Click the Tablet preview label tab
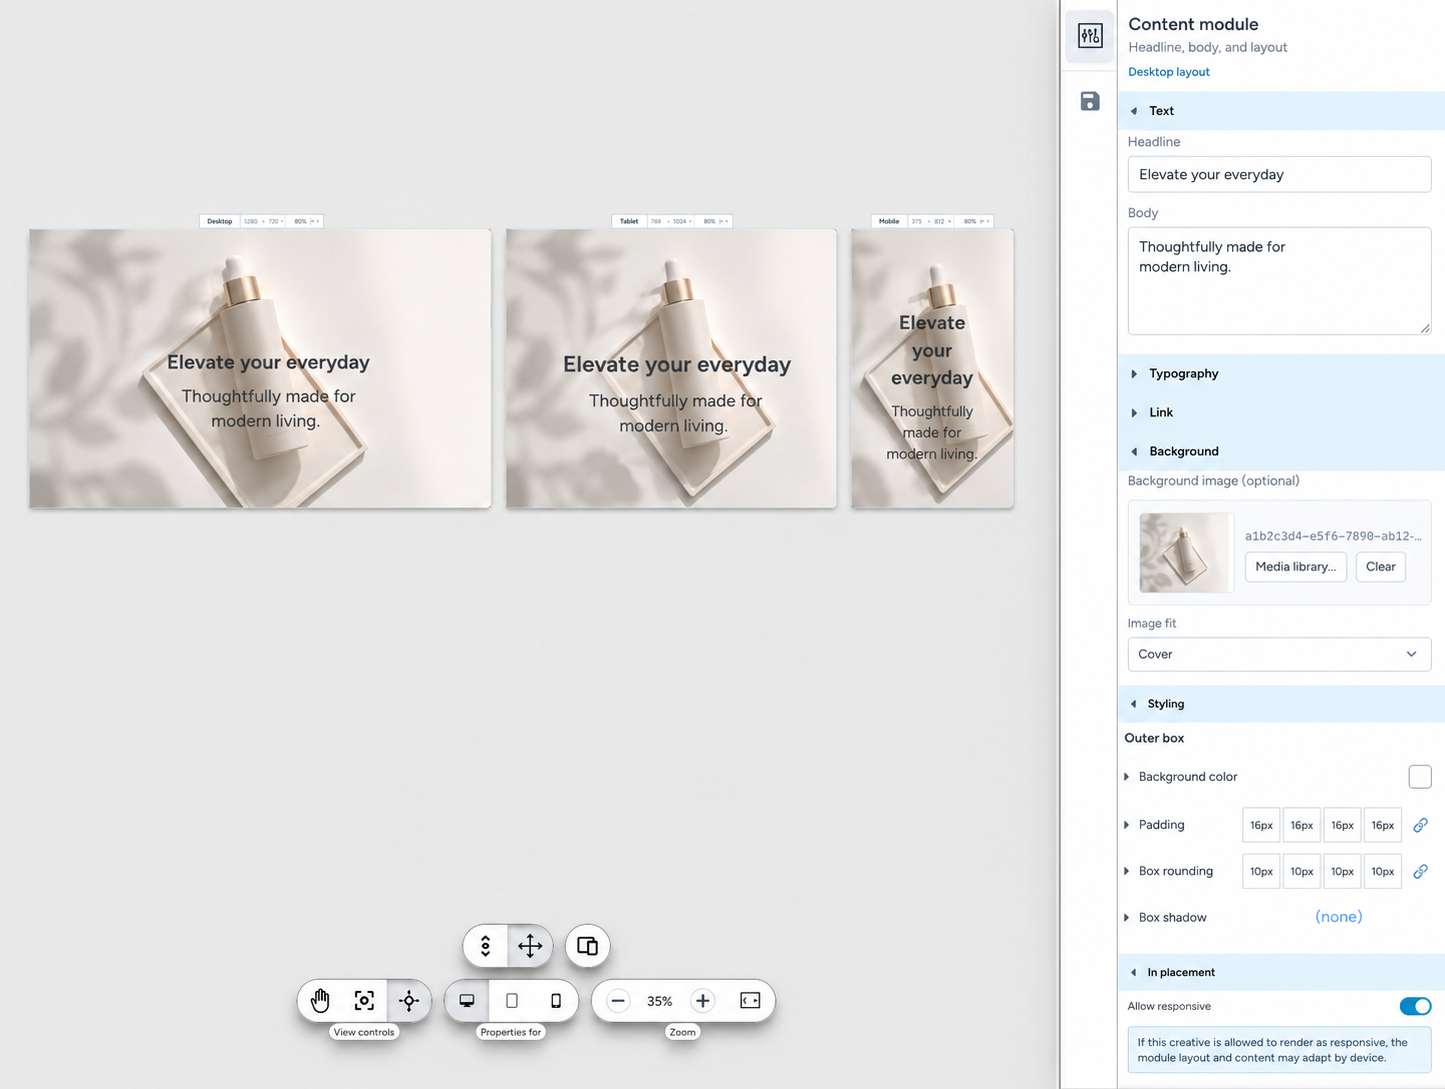 coord(629,221)
